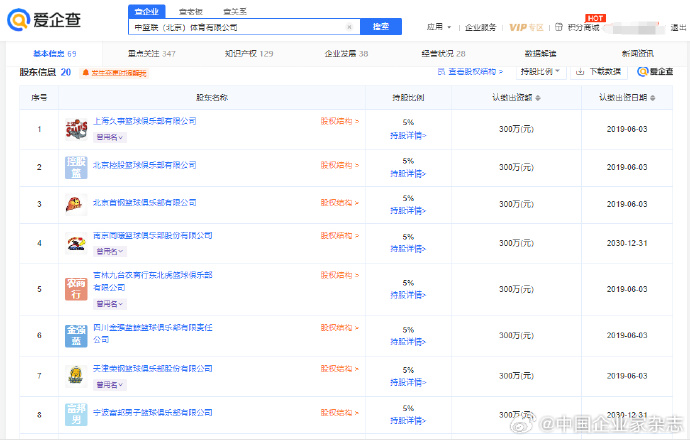Expand 曾用名 under 南京同曦篮球俱乐部
The height and width of the screenshot is (440, 690).
tap(110, 251)
